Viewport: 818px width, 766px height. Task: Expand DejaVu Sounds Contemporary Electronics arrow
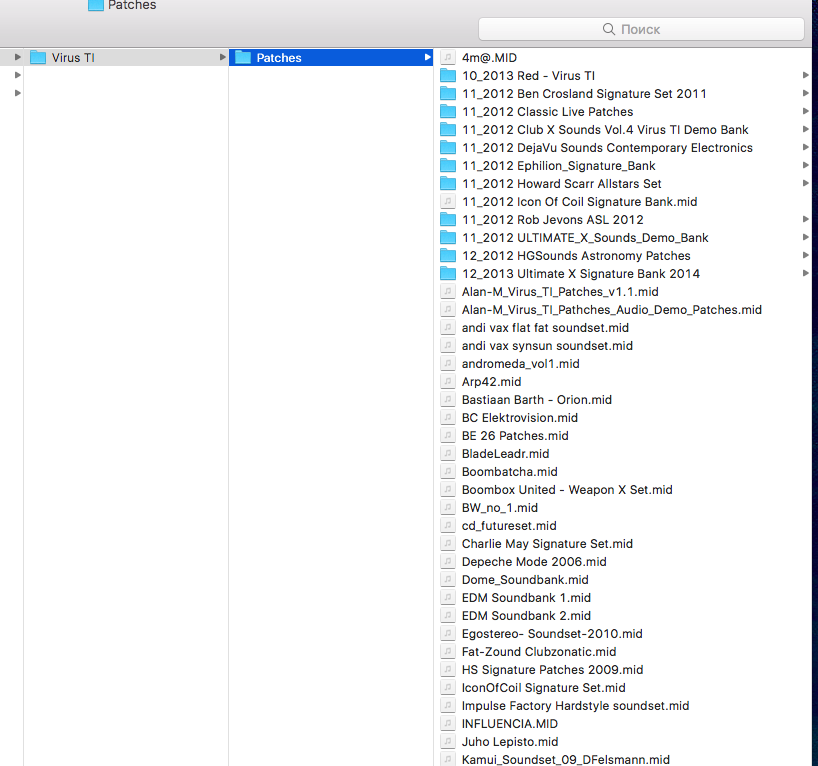click(x=805, y=147)
